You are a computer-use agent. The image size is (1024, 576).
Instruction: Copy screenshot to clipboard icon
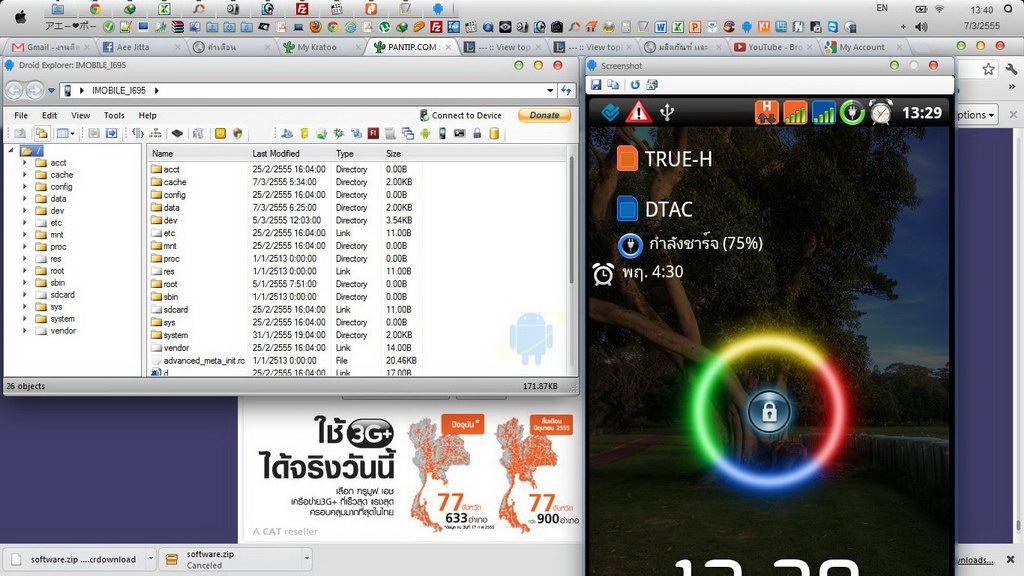(613, 84)
